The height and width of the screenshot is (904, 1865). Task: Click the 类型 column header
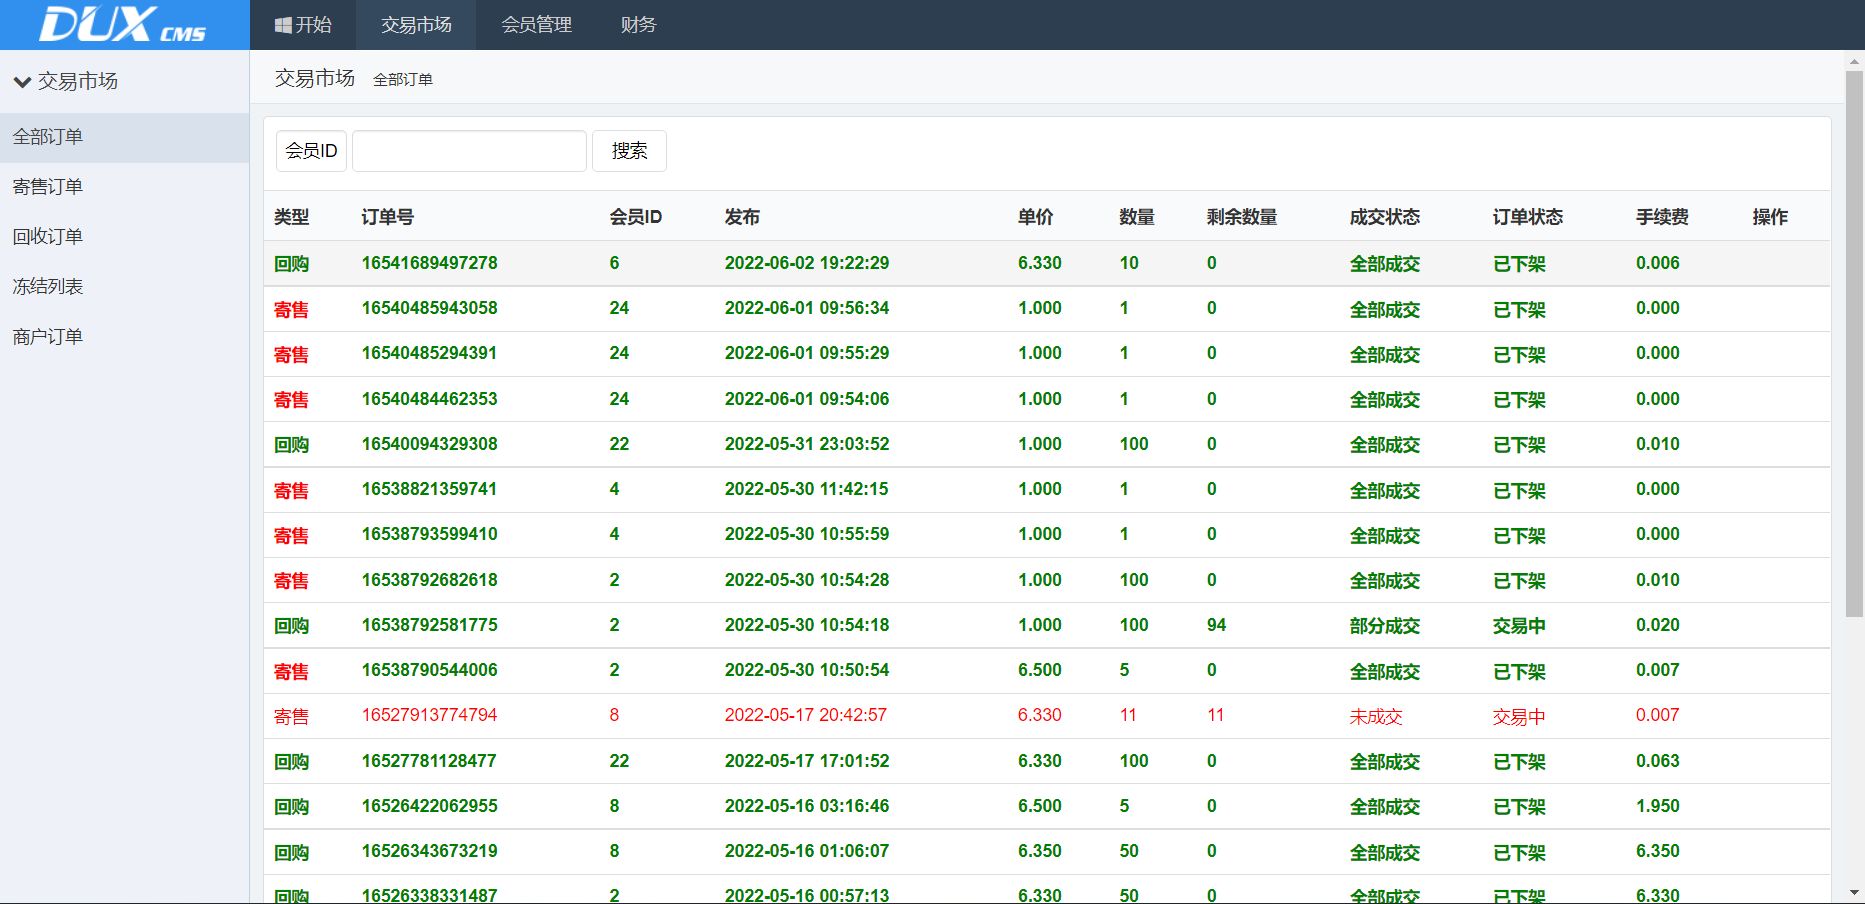pyautogui.click(x=291, y=217)
